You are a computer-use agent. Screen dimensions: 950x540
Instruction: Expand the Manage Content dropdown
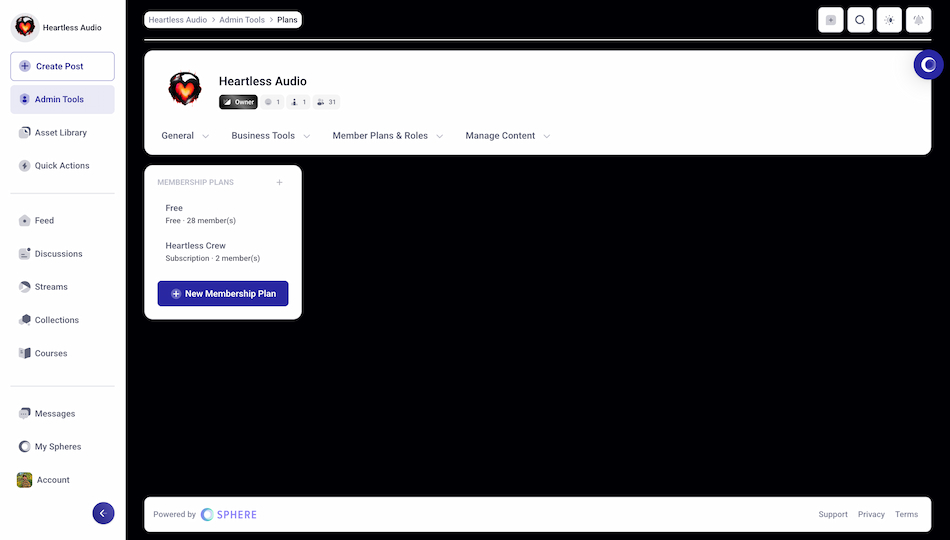pos(508,136)
